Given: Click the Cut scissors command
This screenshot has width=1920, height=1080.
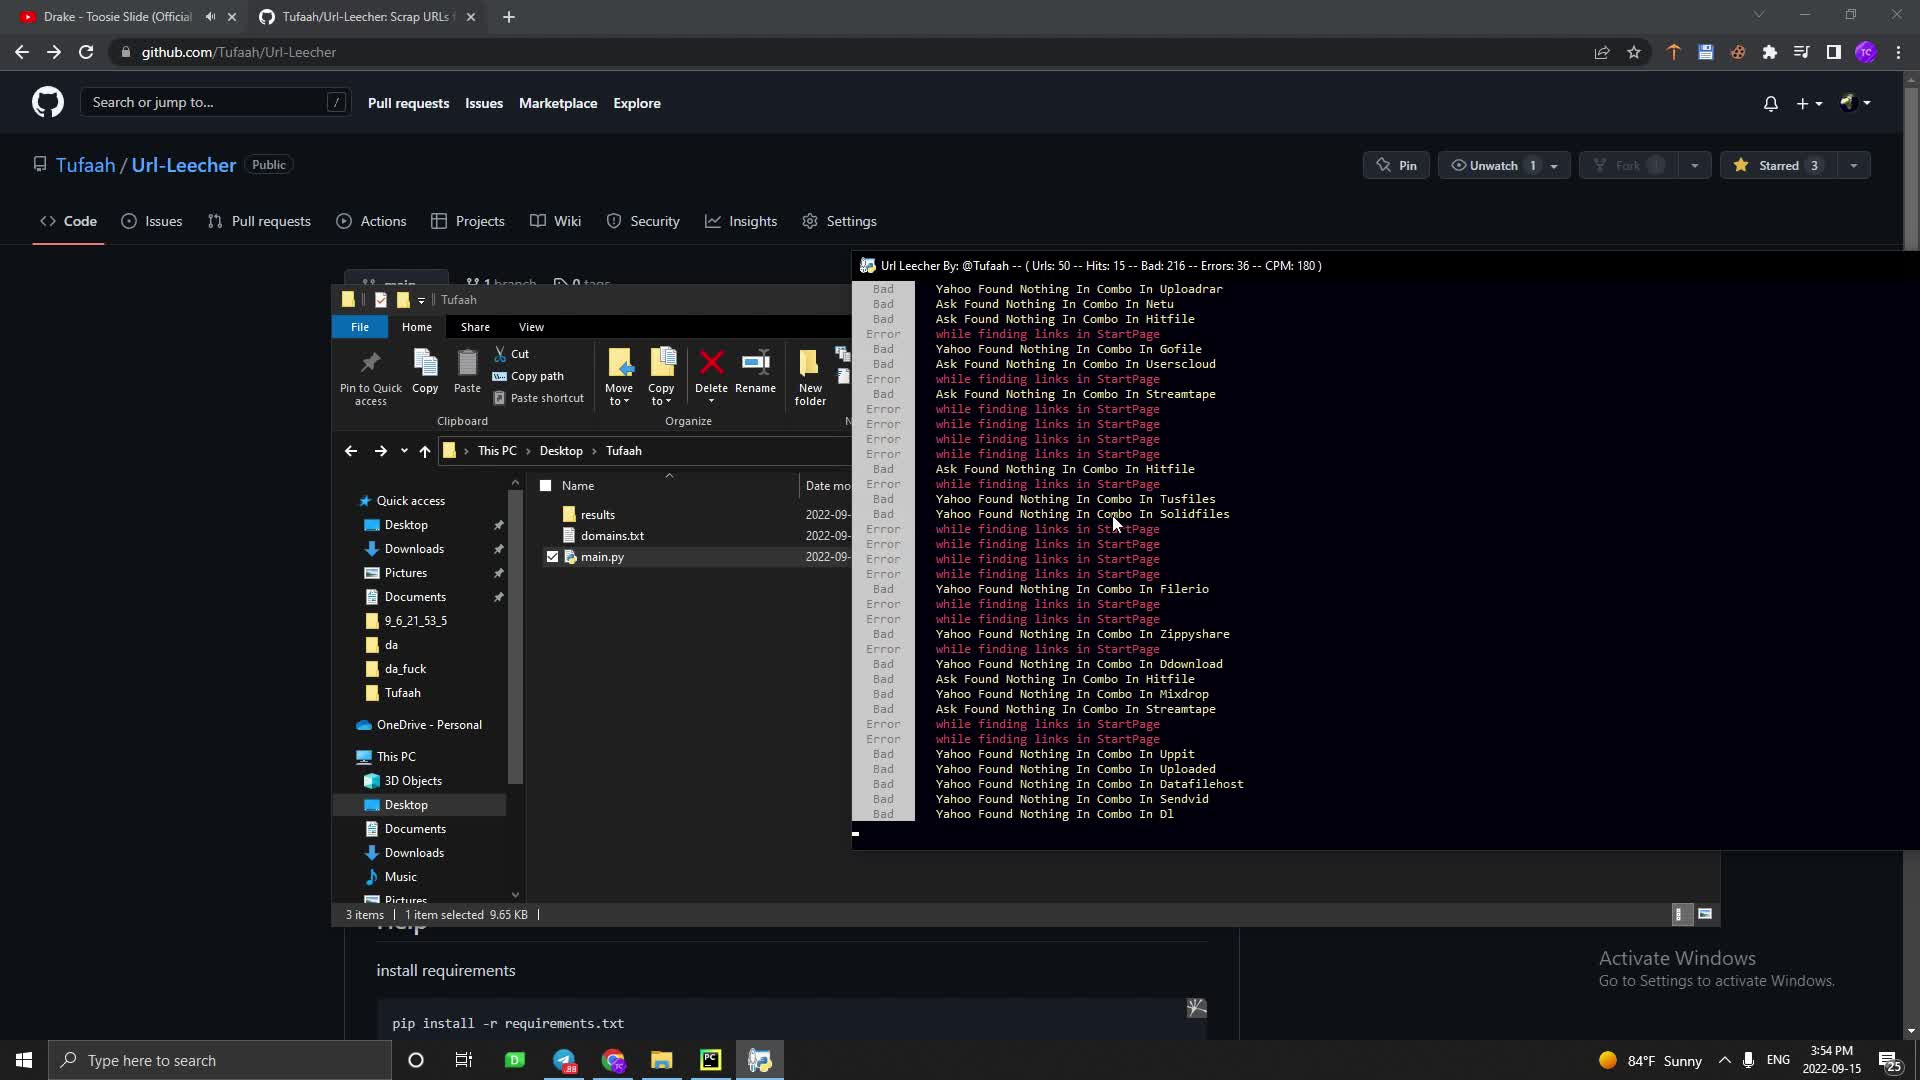Looking at the screenshot, I should coord(512,354).
